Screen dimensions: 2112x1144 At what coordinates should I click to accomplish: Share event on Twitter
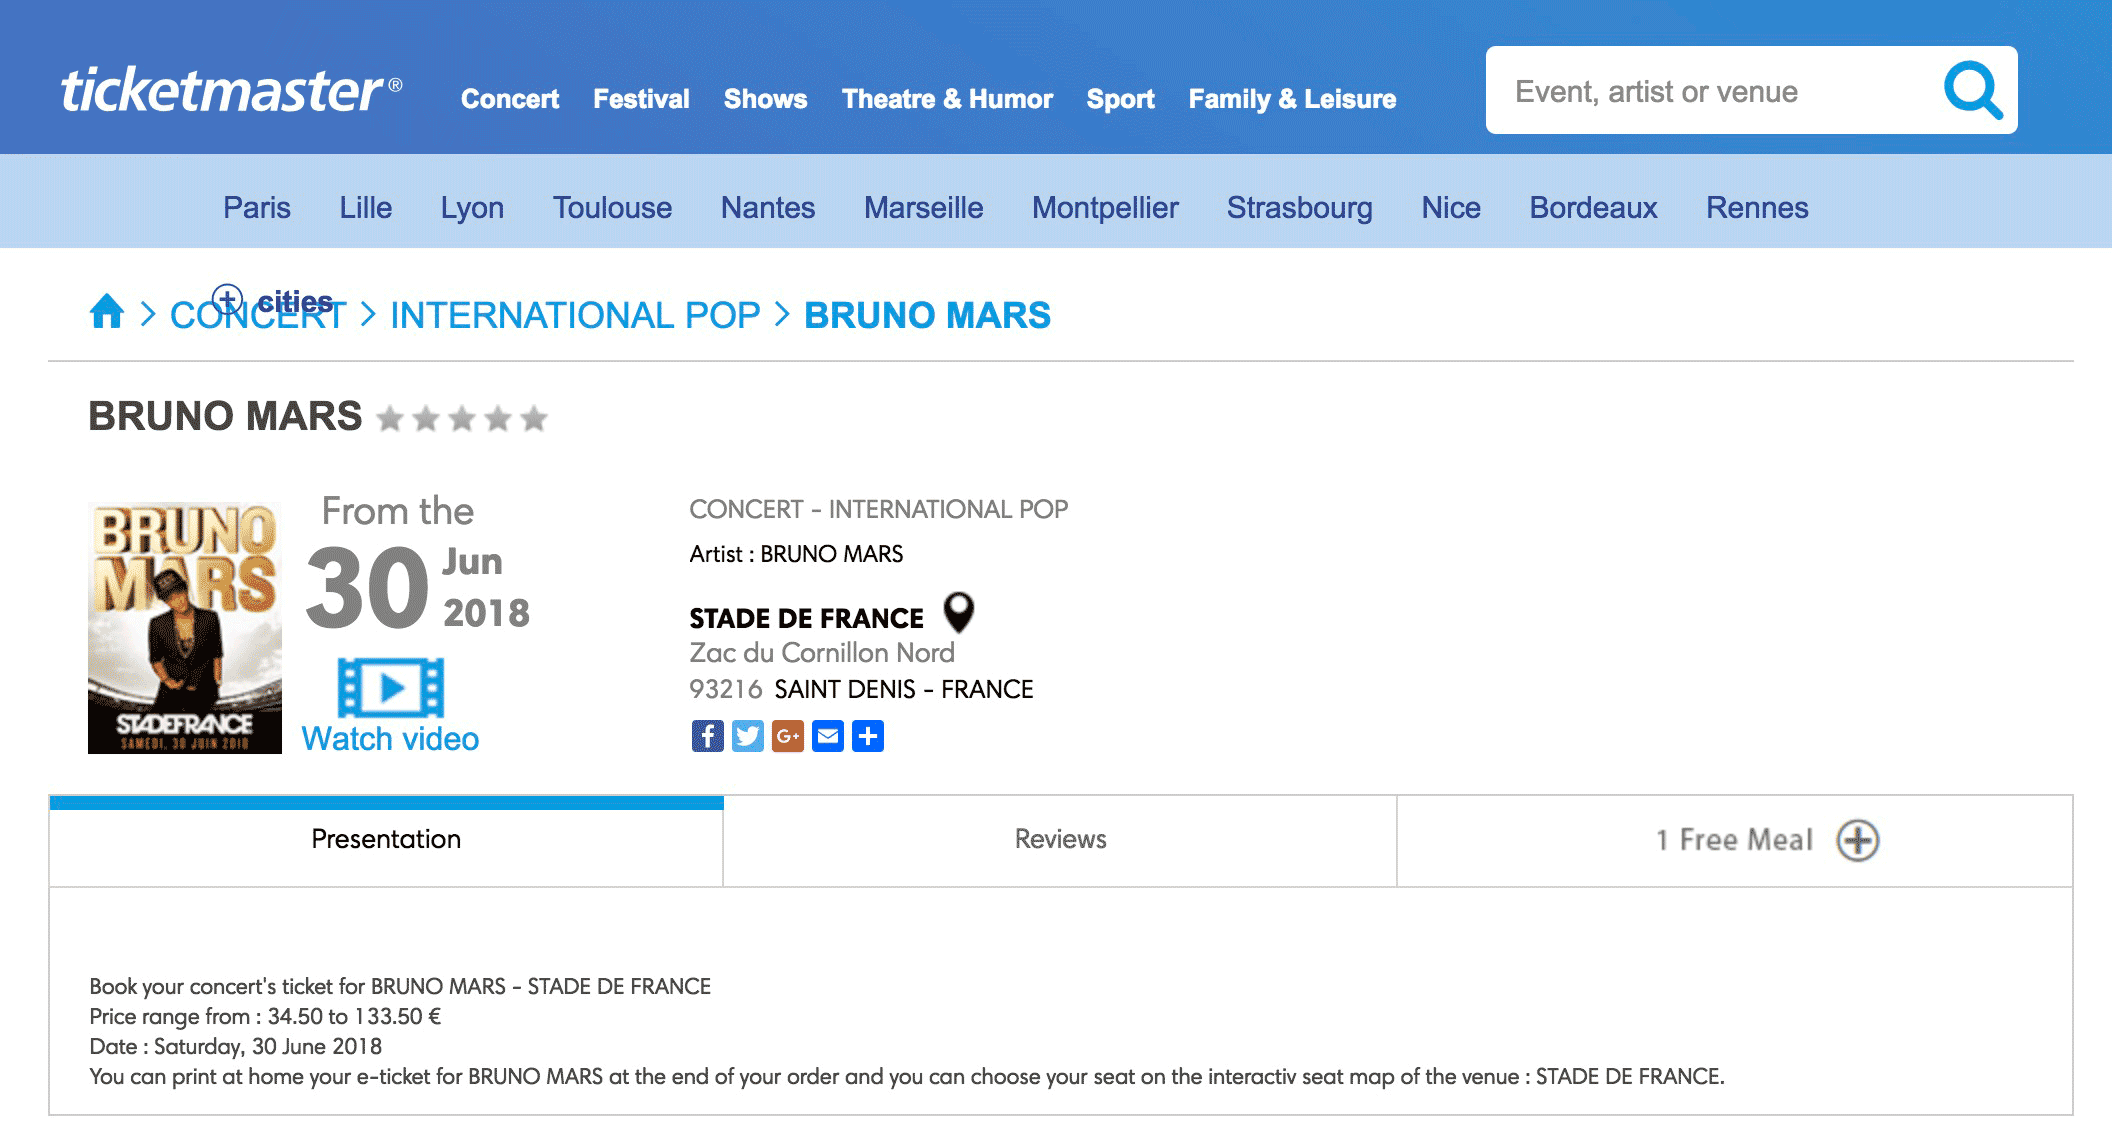747,736
